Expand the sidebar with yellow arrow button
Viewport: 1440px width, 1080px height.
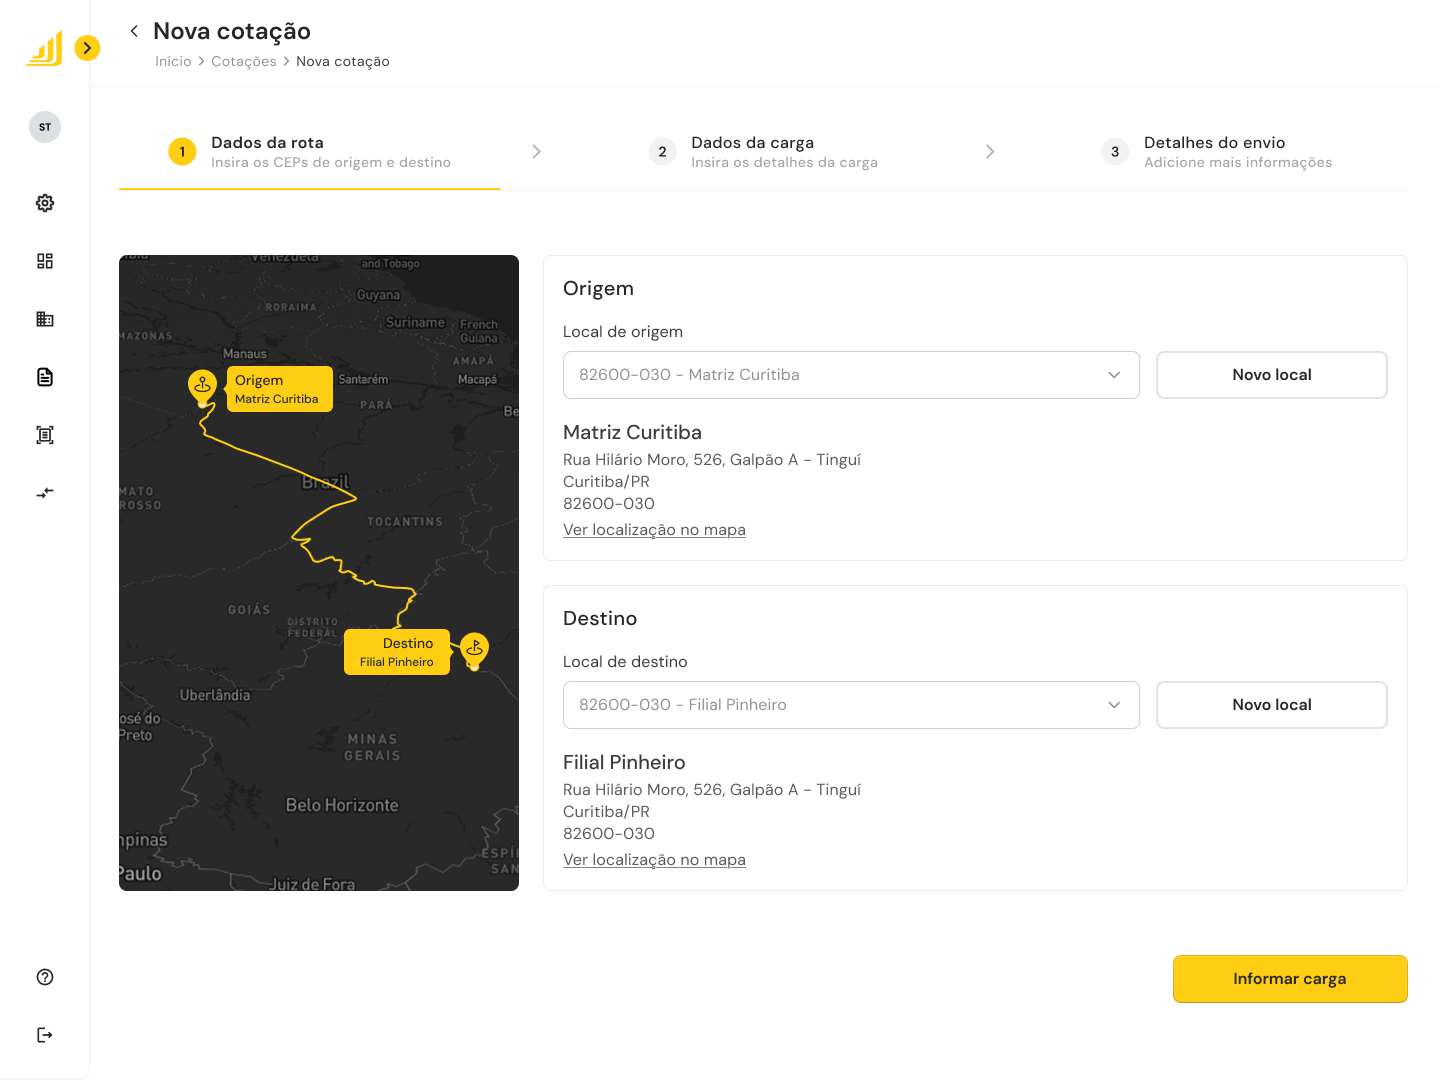(88, 48)
